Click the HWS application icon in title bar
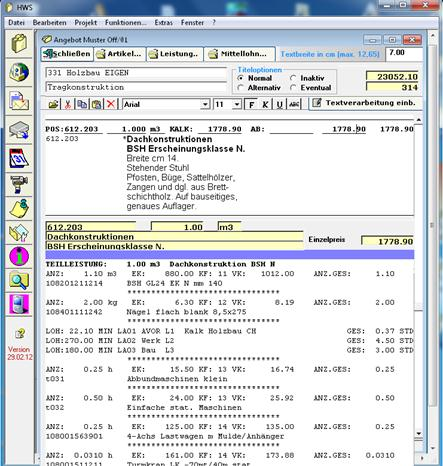The width and height of the screenshot is (443, 466). pyautogui.click(x=10, y=7)
